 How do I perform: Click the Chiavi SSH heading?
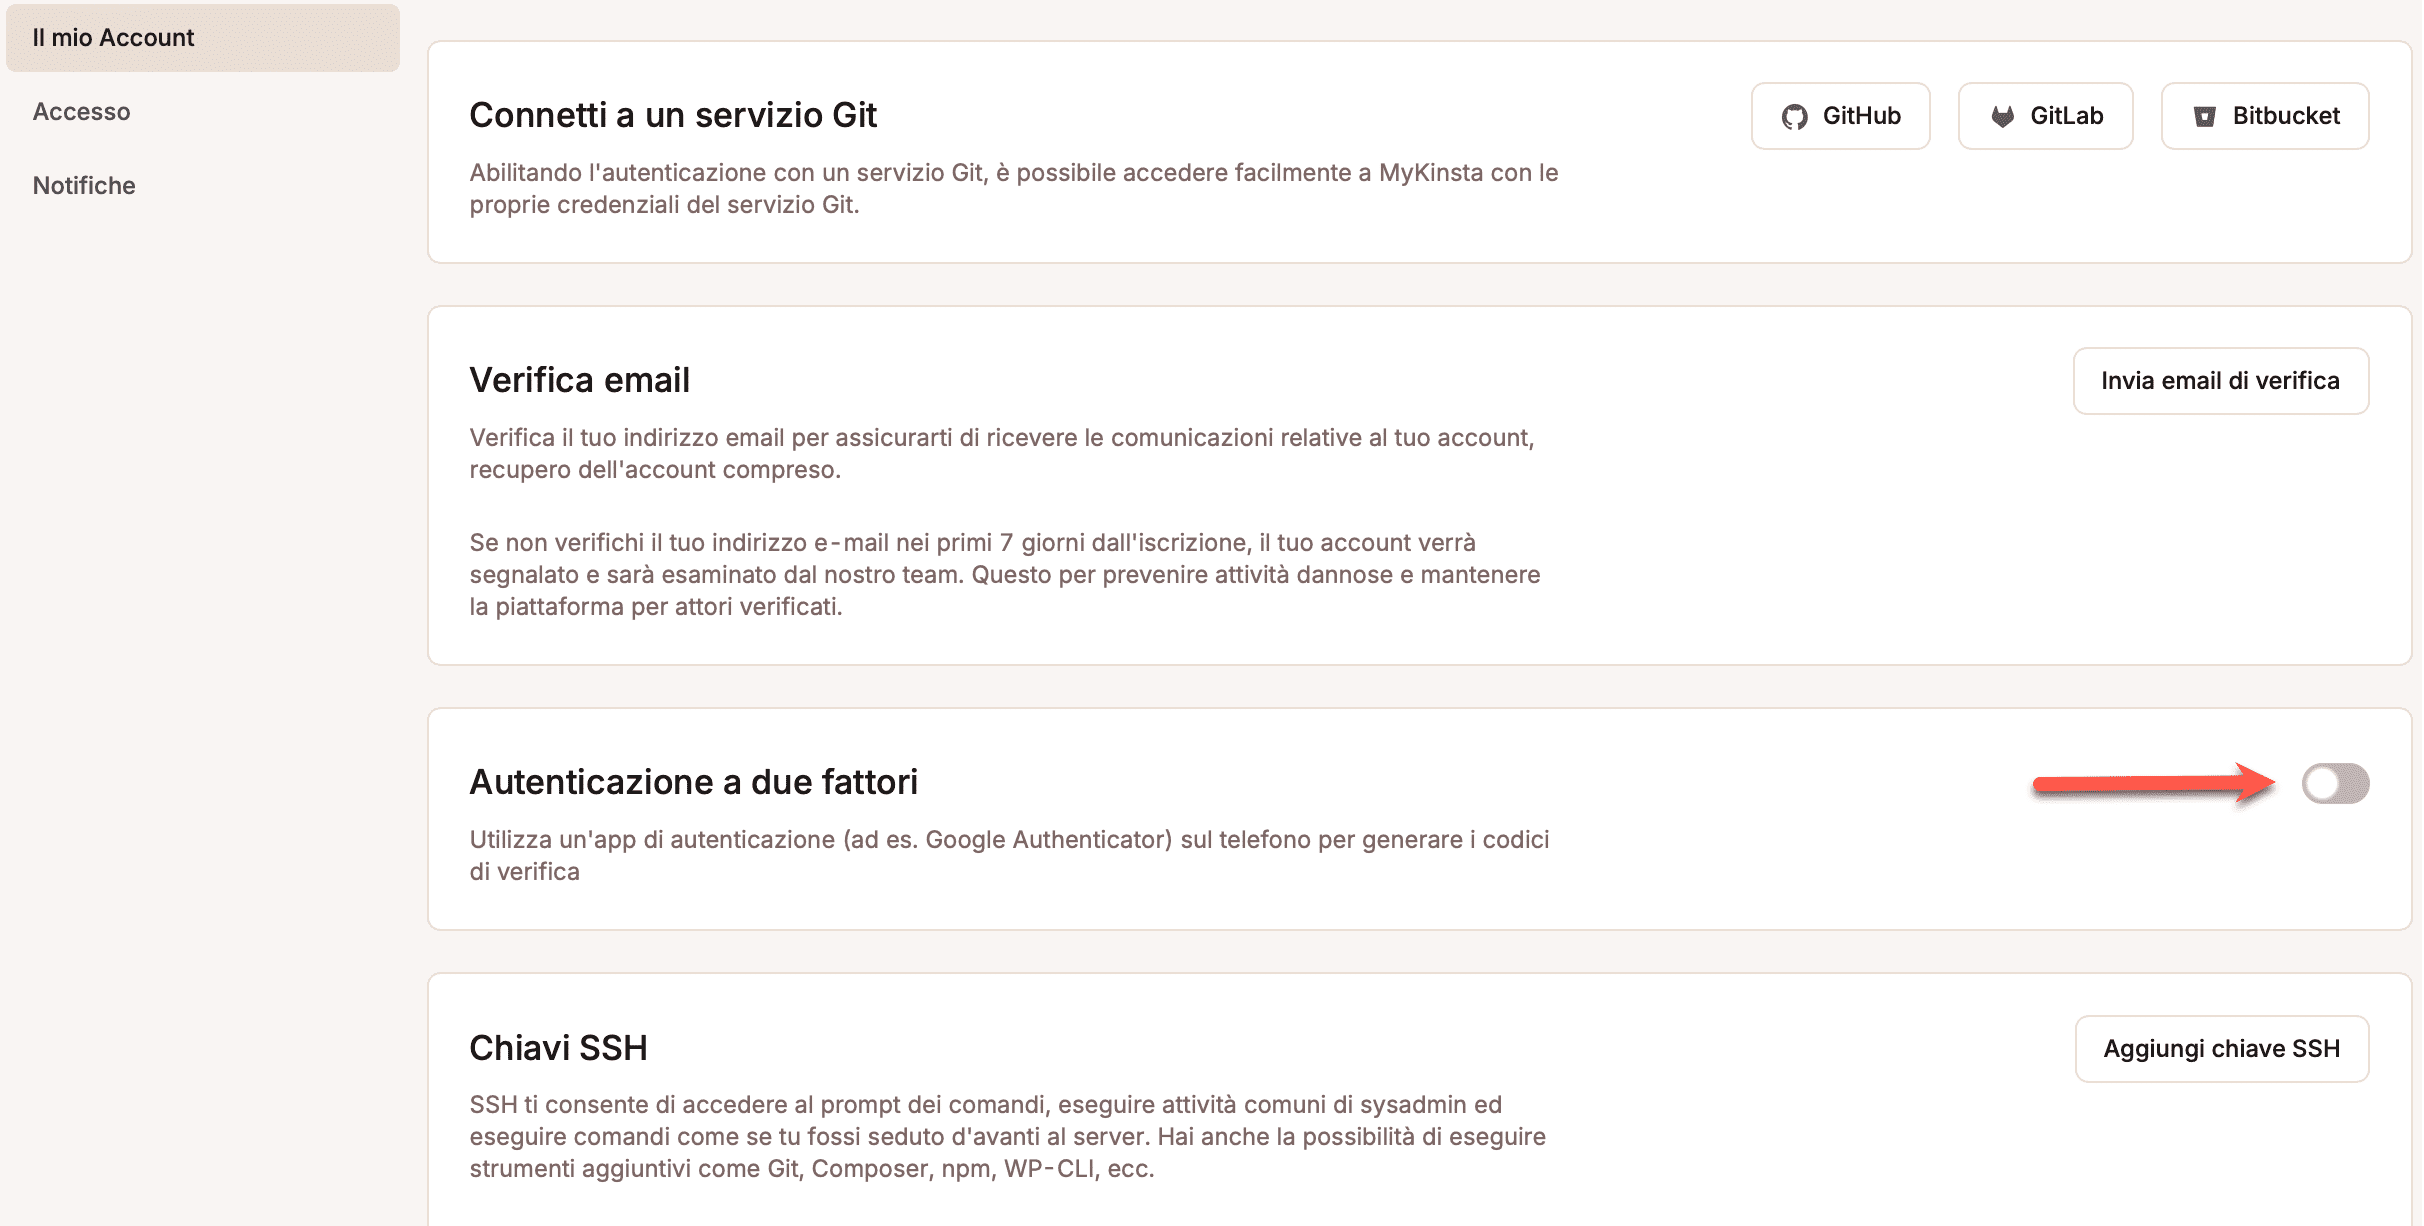click(x=559, y=1048)
